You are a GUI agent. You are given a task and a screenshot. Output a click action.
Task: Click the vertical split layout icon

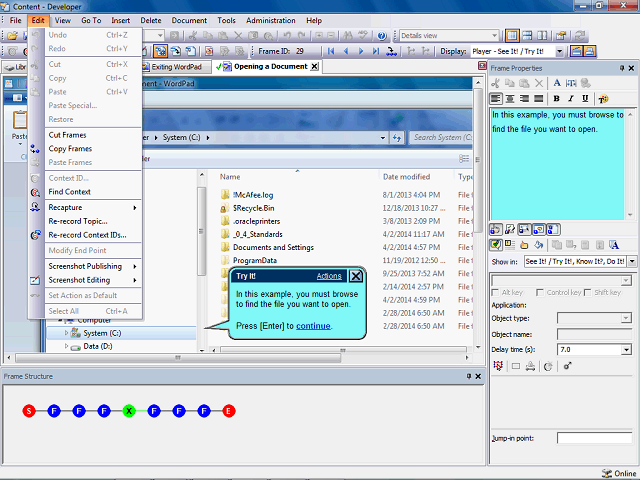point(542,36)
